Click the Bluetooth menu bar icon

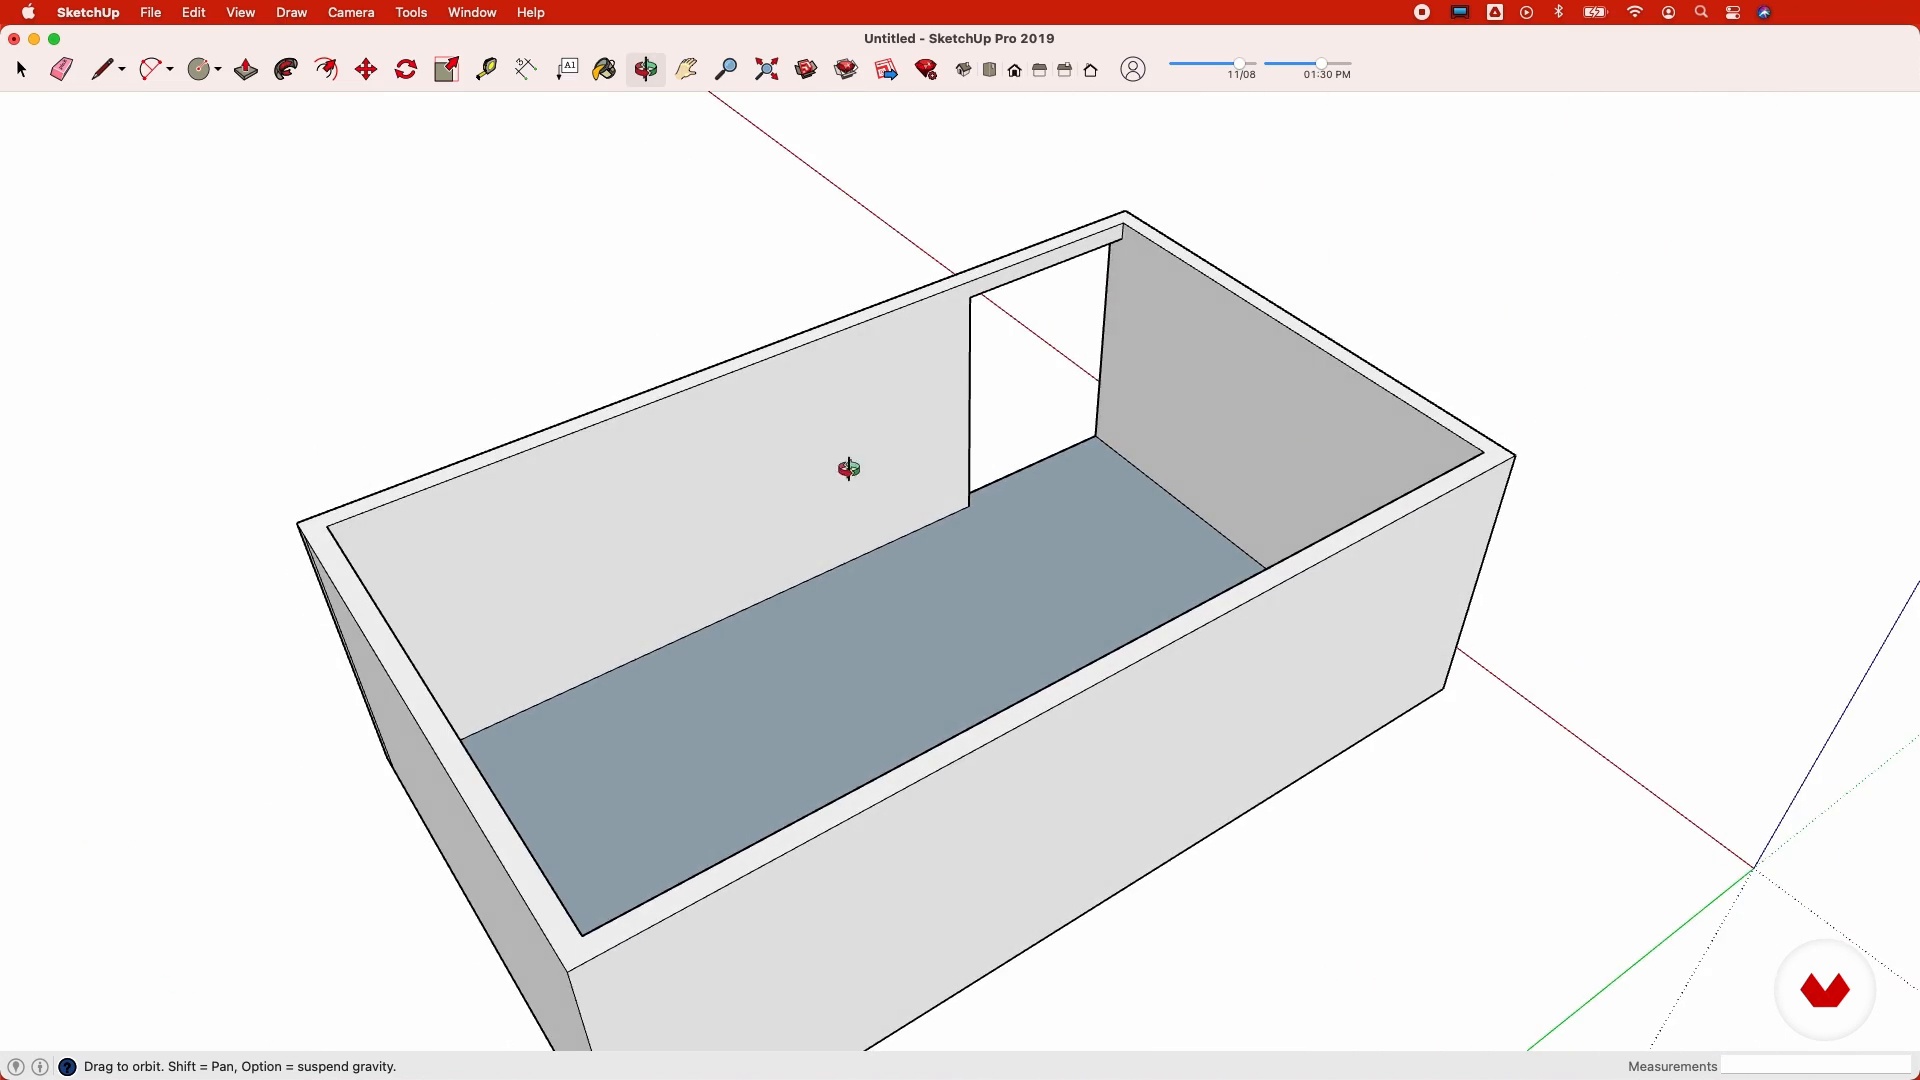click(1559, 13)
